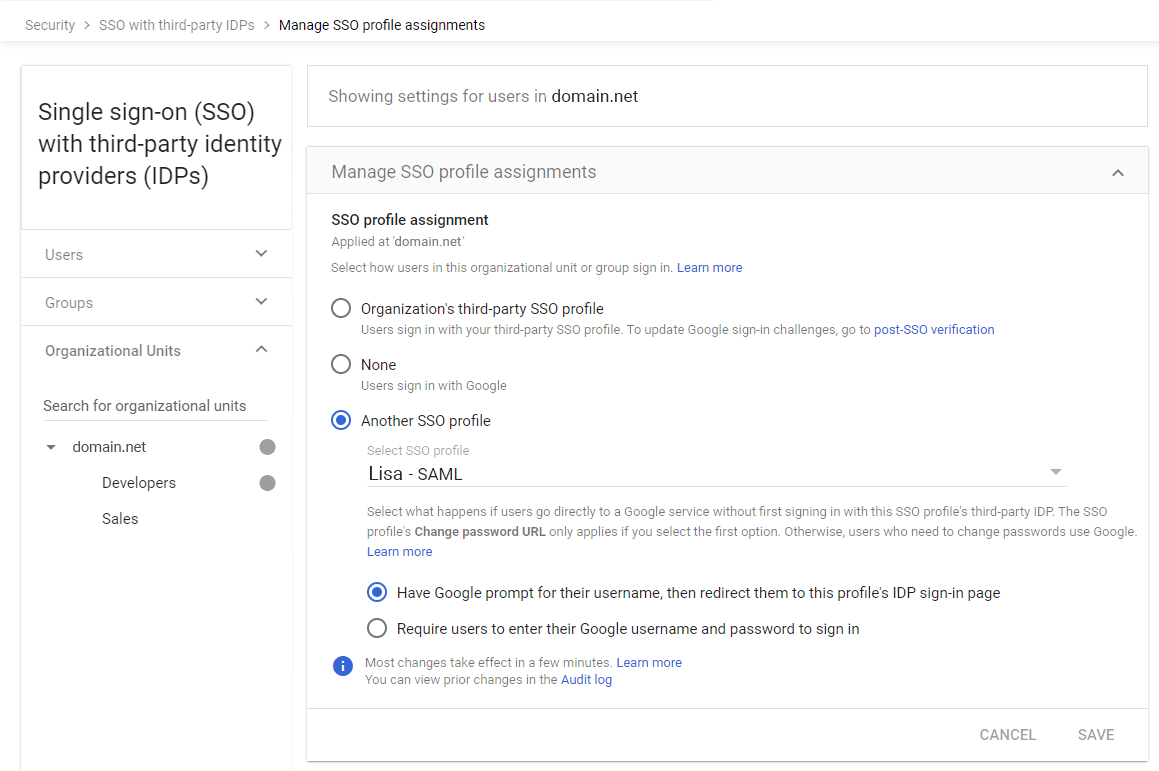The width and height of the screenshot is (1159, 771).
Task: Expand the Users section
Action: pyautogui.click(x=261, y=254)
